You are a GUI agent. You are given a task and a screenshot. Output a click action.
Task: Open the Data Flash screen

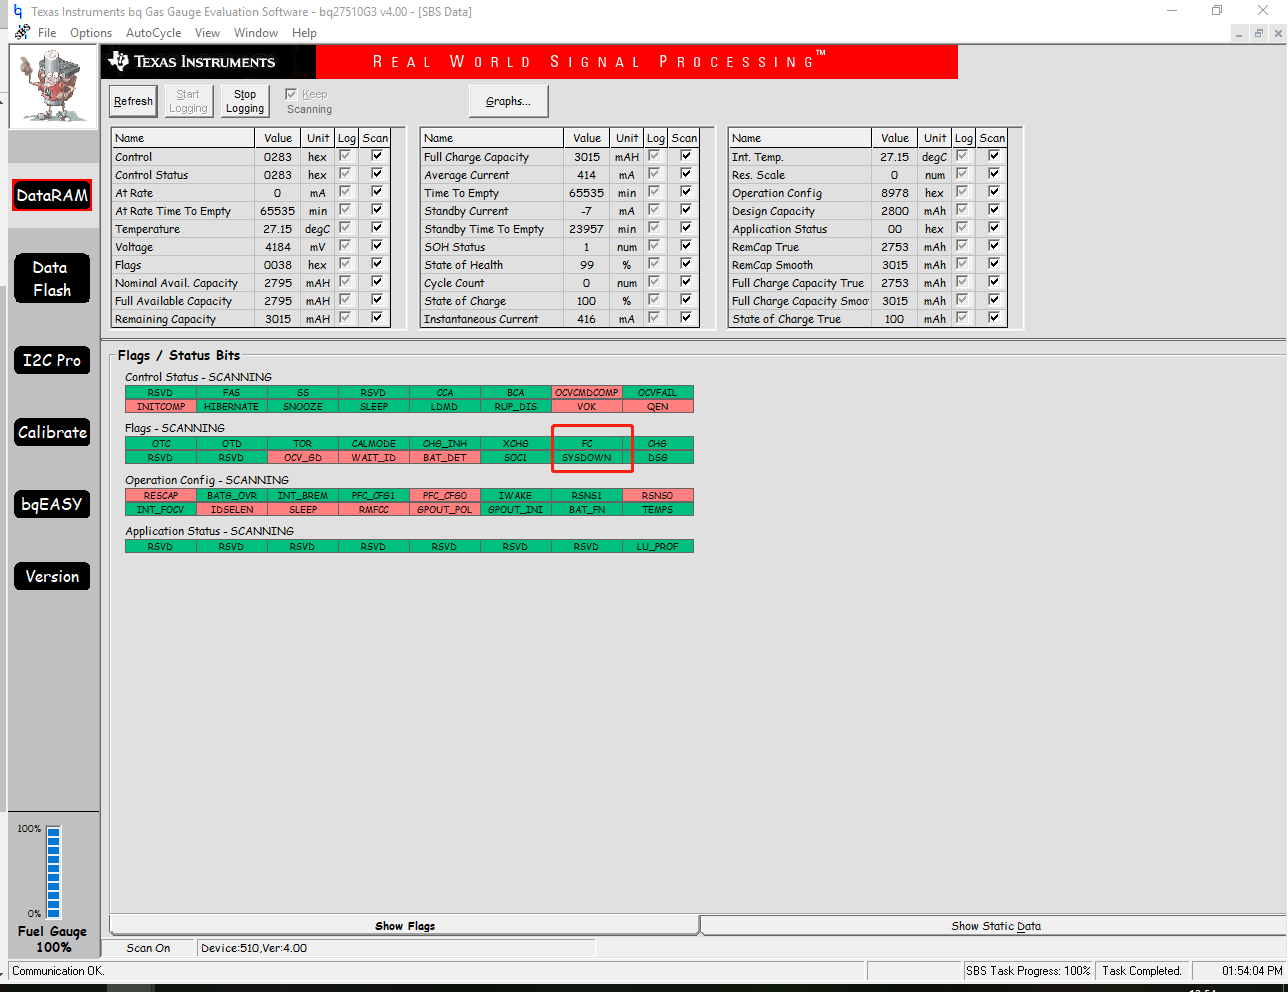point(52,279)
